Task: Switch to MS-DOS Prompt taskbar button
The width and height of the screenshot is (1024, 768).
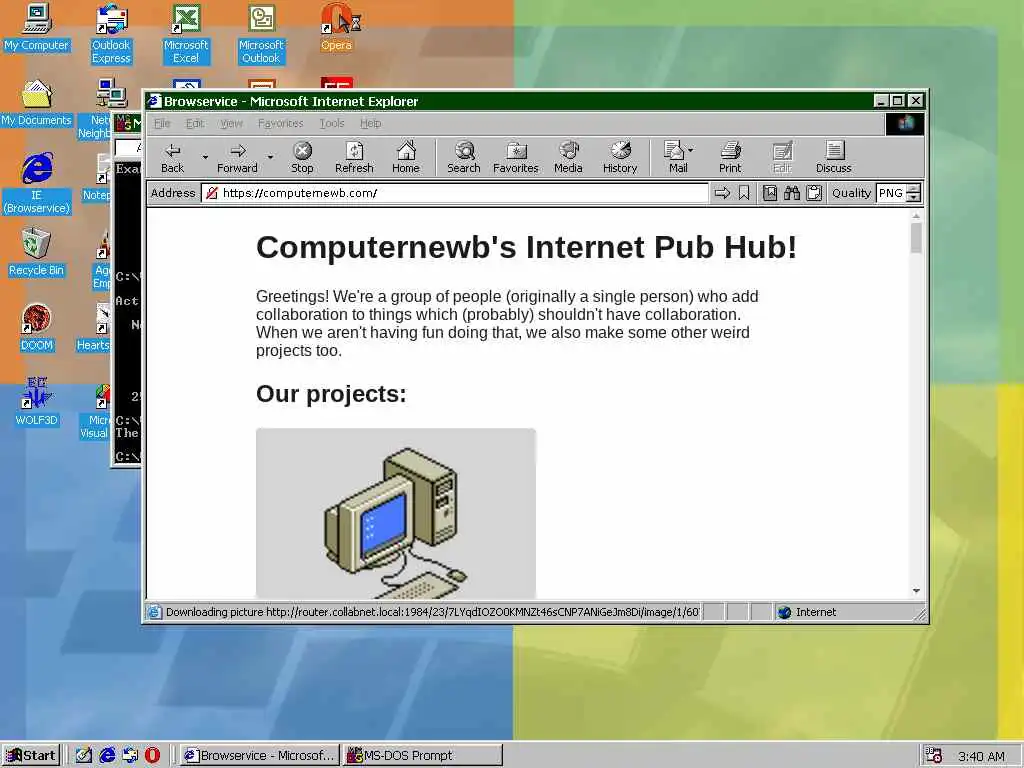Action: tap(423, 756)
